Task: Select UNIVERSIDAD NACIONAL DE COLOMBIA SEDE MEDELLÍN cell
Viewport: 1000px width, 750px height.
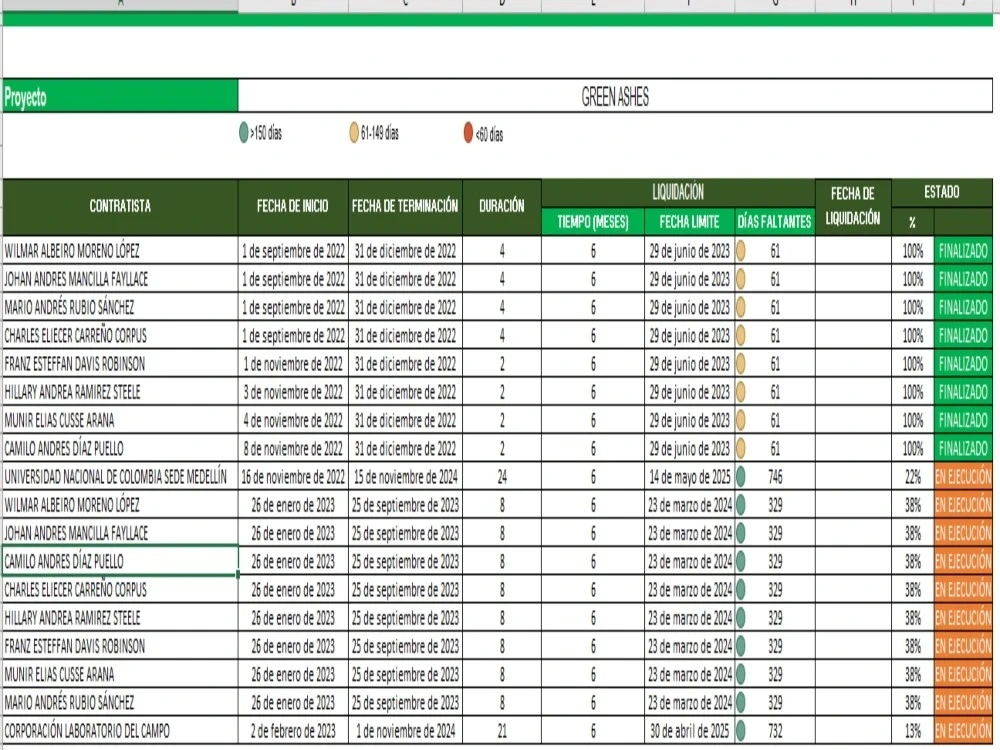Action: tap(121, 476)
